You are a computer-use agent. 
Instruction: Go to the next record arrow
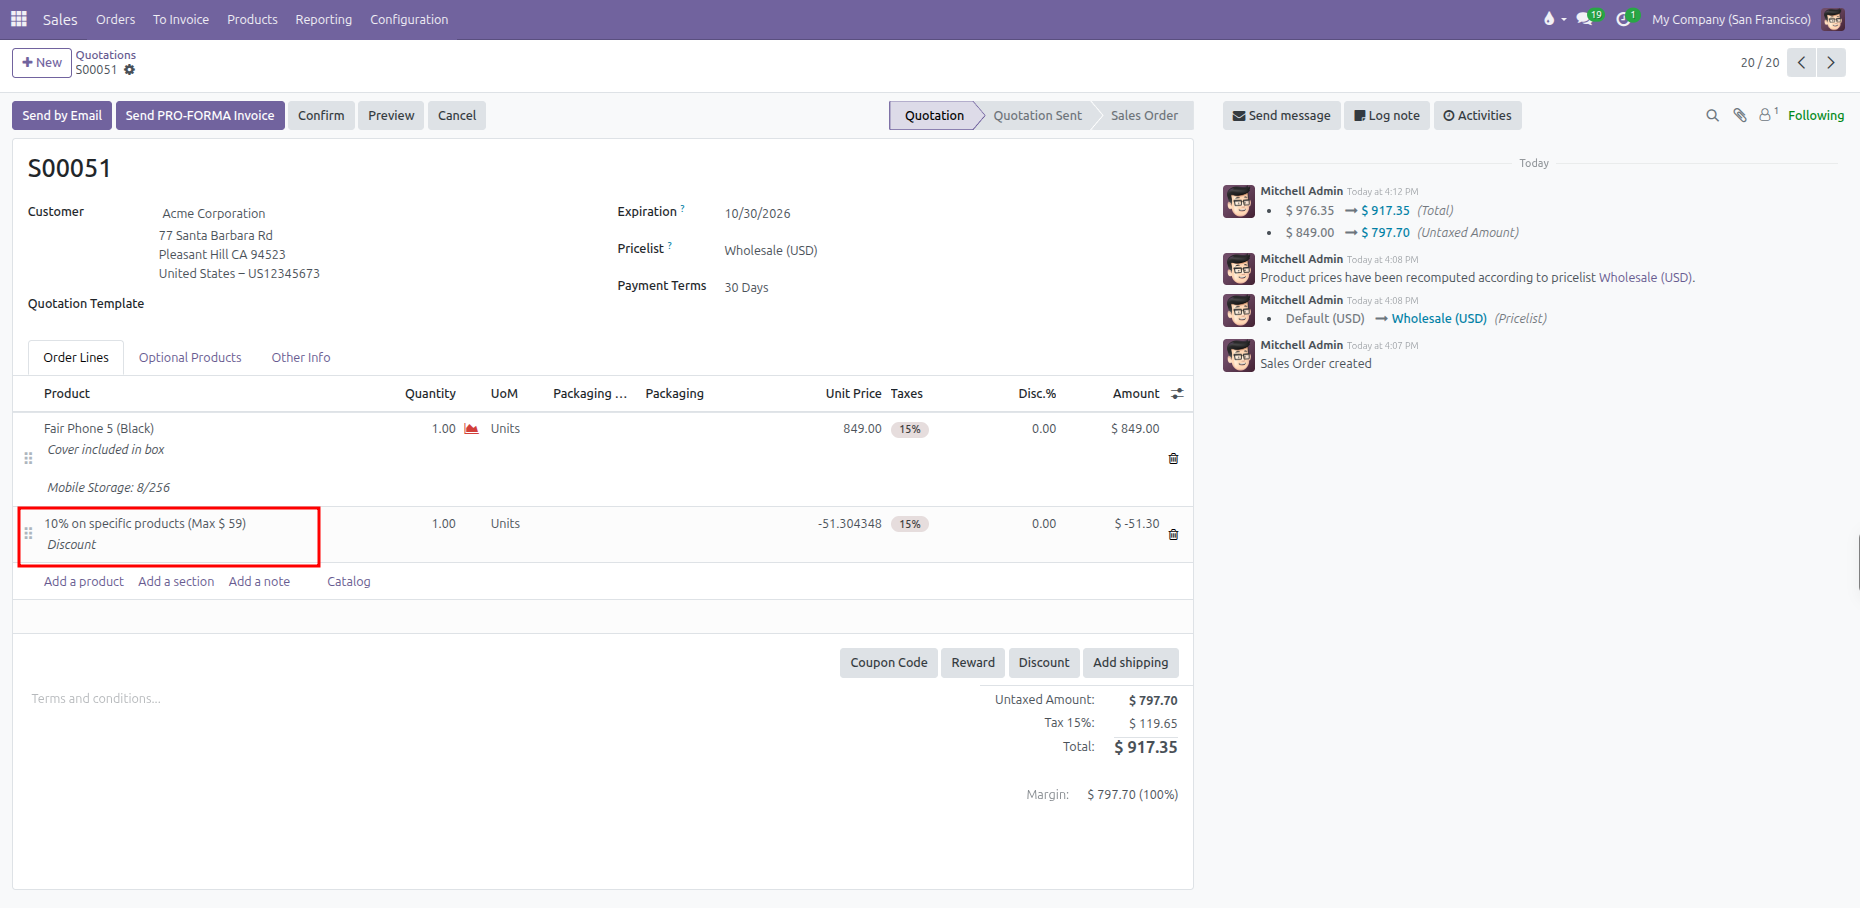click(1831, 62)
